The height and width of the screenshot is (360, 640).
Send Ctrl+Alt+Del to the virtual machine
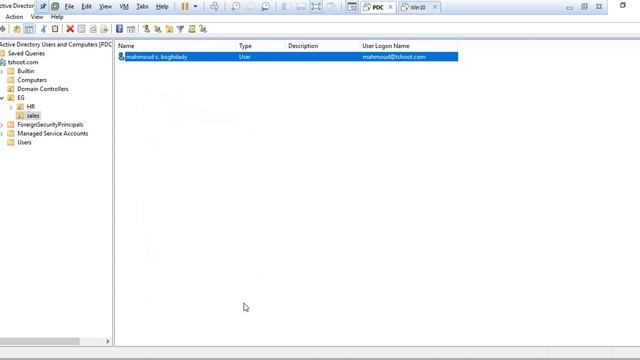tap(214, 7)
